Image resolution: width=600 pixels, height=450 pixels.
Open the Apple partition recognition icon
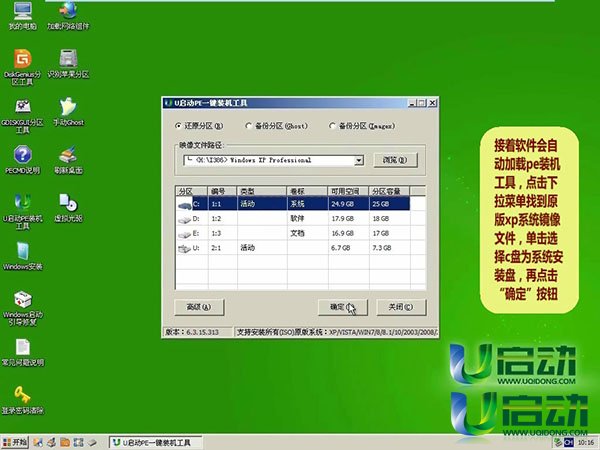pos(68,64)
